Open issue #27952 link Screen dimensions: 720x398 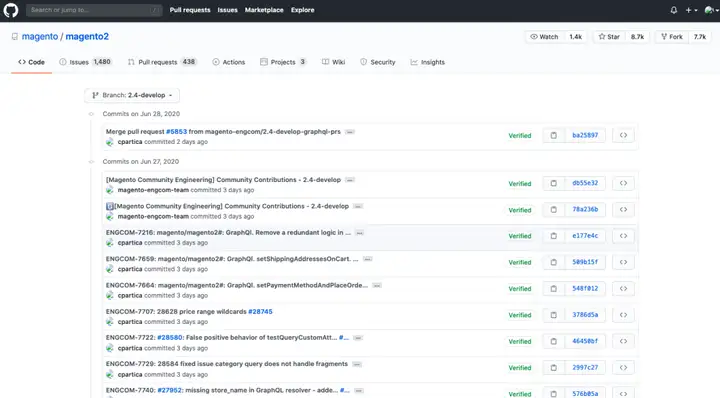pyautogui.click(x=169, y=391)
